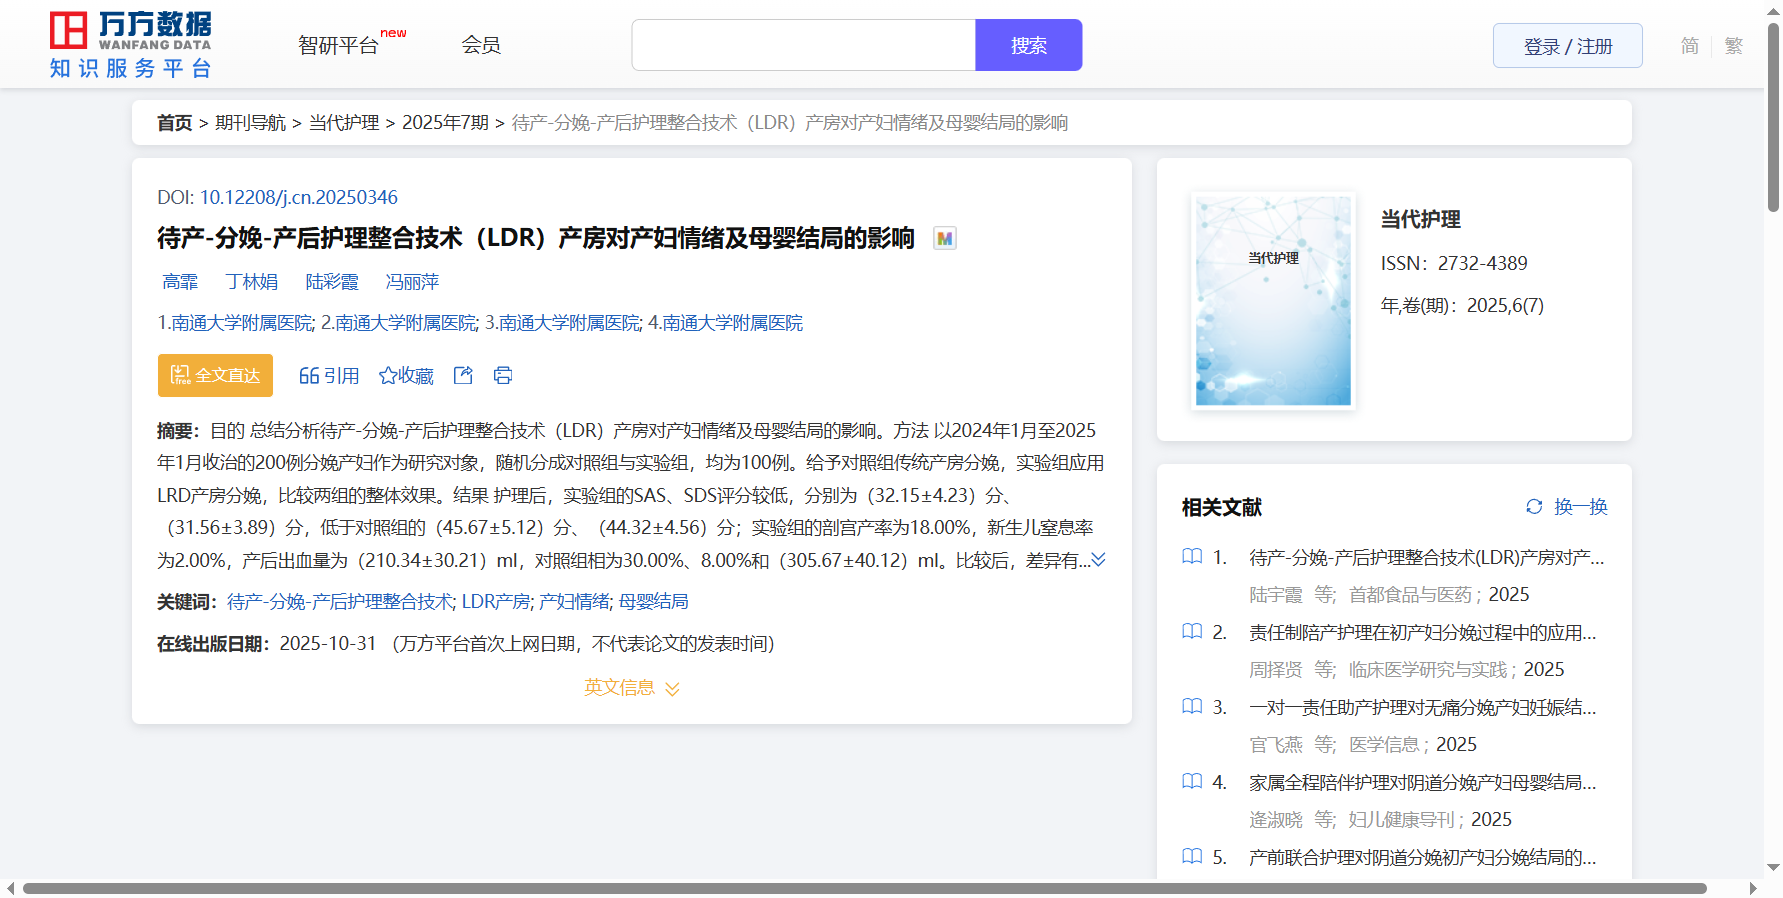Image resolution: width=1783 pixels, height=898 pixels.
Task: Open the 会员 menu item
Action: [x=481, y=45]
